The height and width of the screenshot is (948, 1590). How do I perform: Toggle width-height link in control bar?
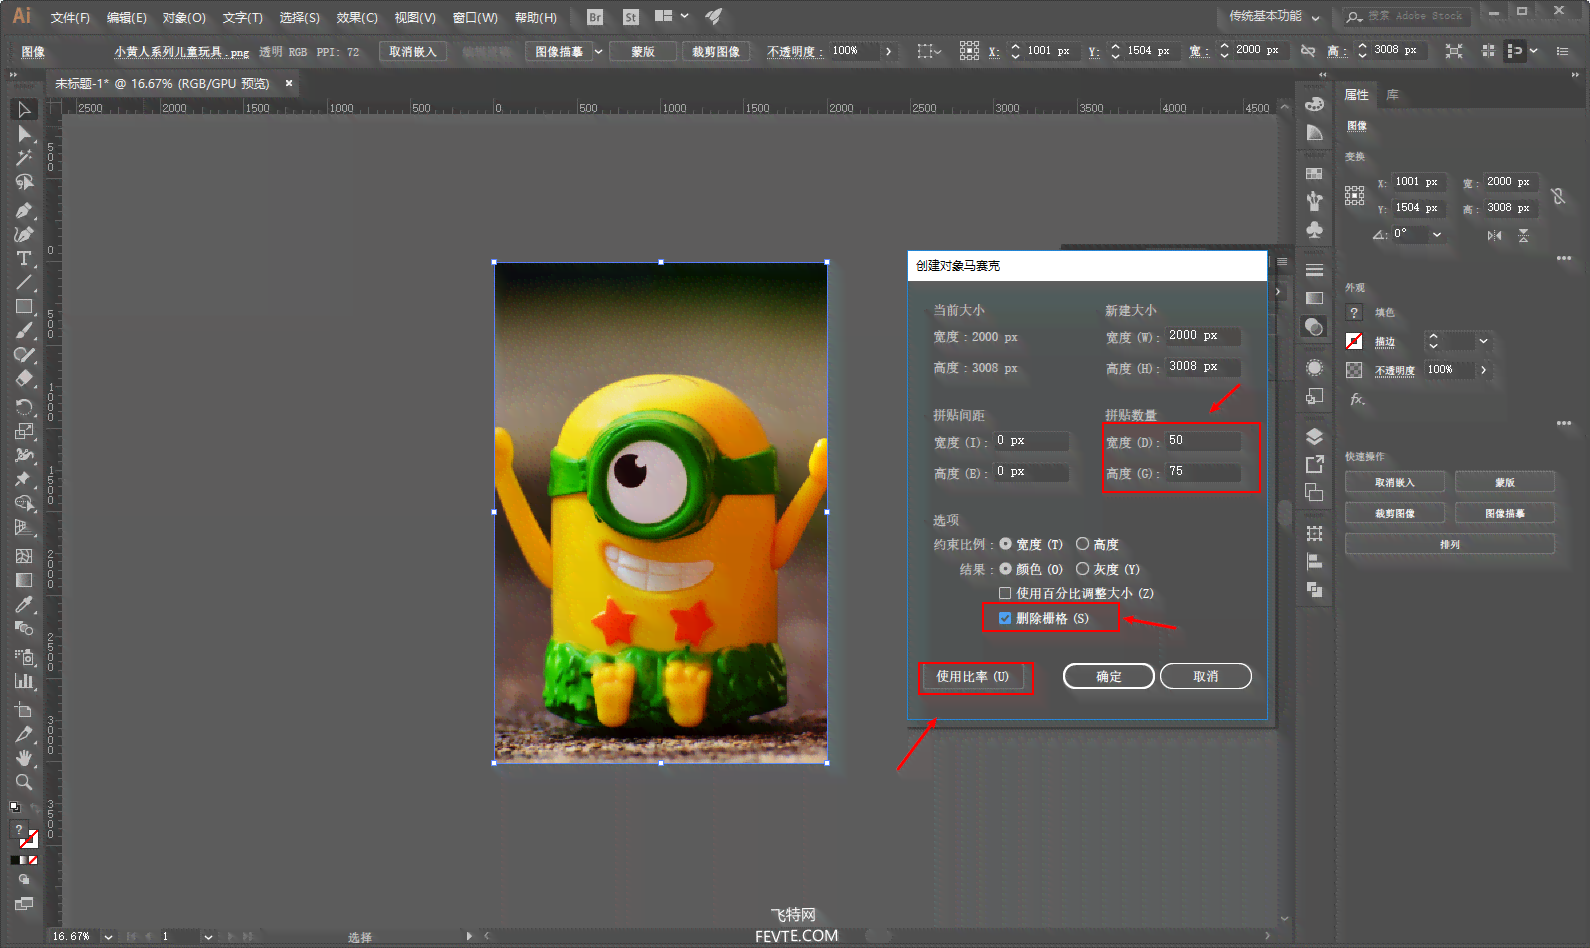tap(1307, 51)
